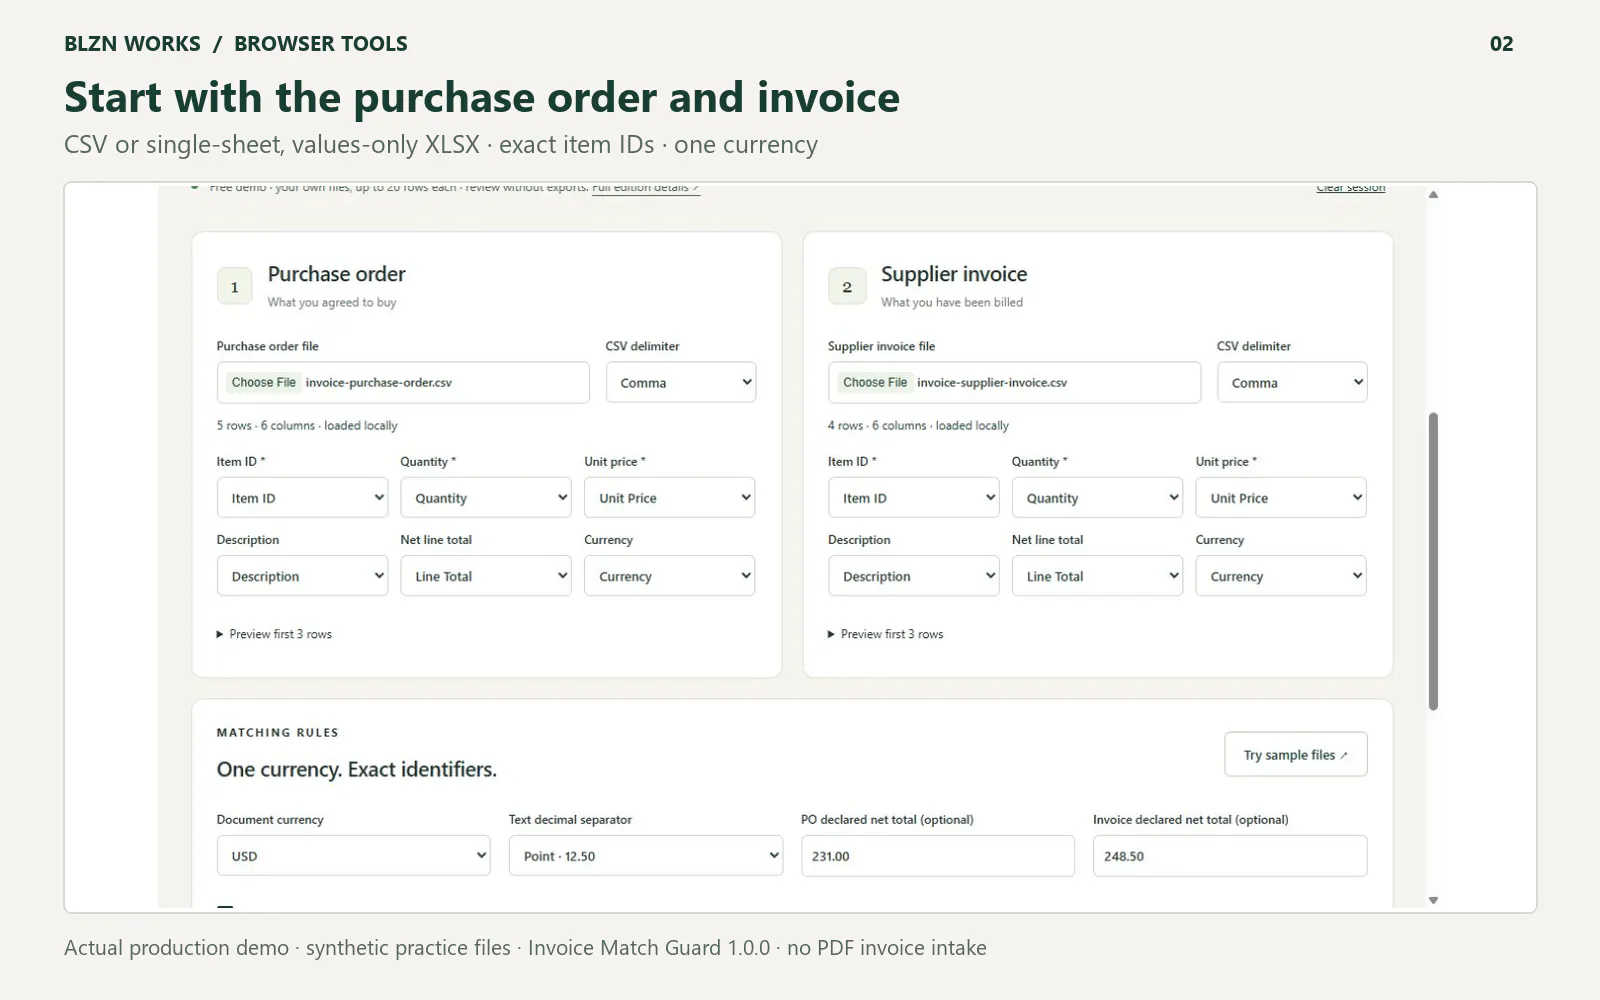Open the Full edition details link

646,188
